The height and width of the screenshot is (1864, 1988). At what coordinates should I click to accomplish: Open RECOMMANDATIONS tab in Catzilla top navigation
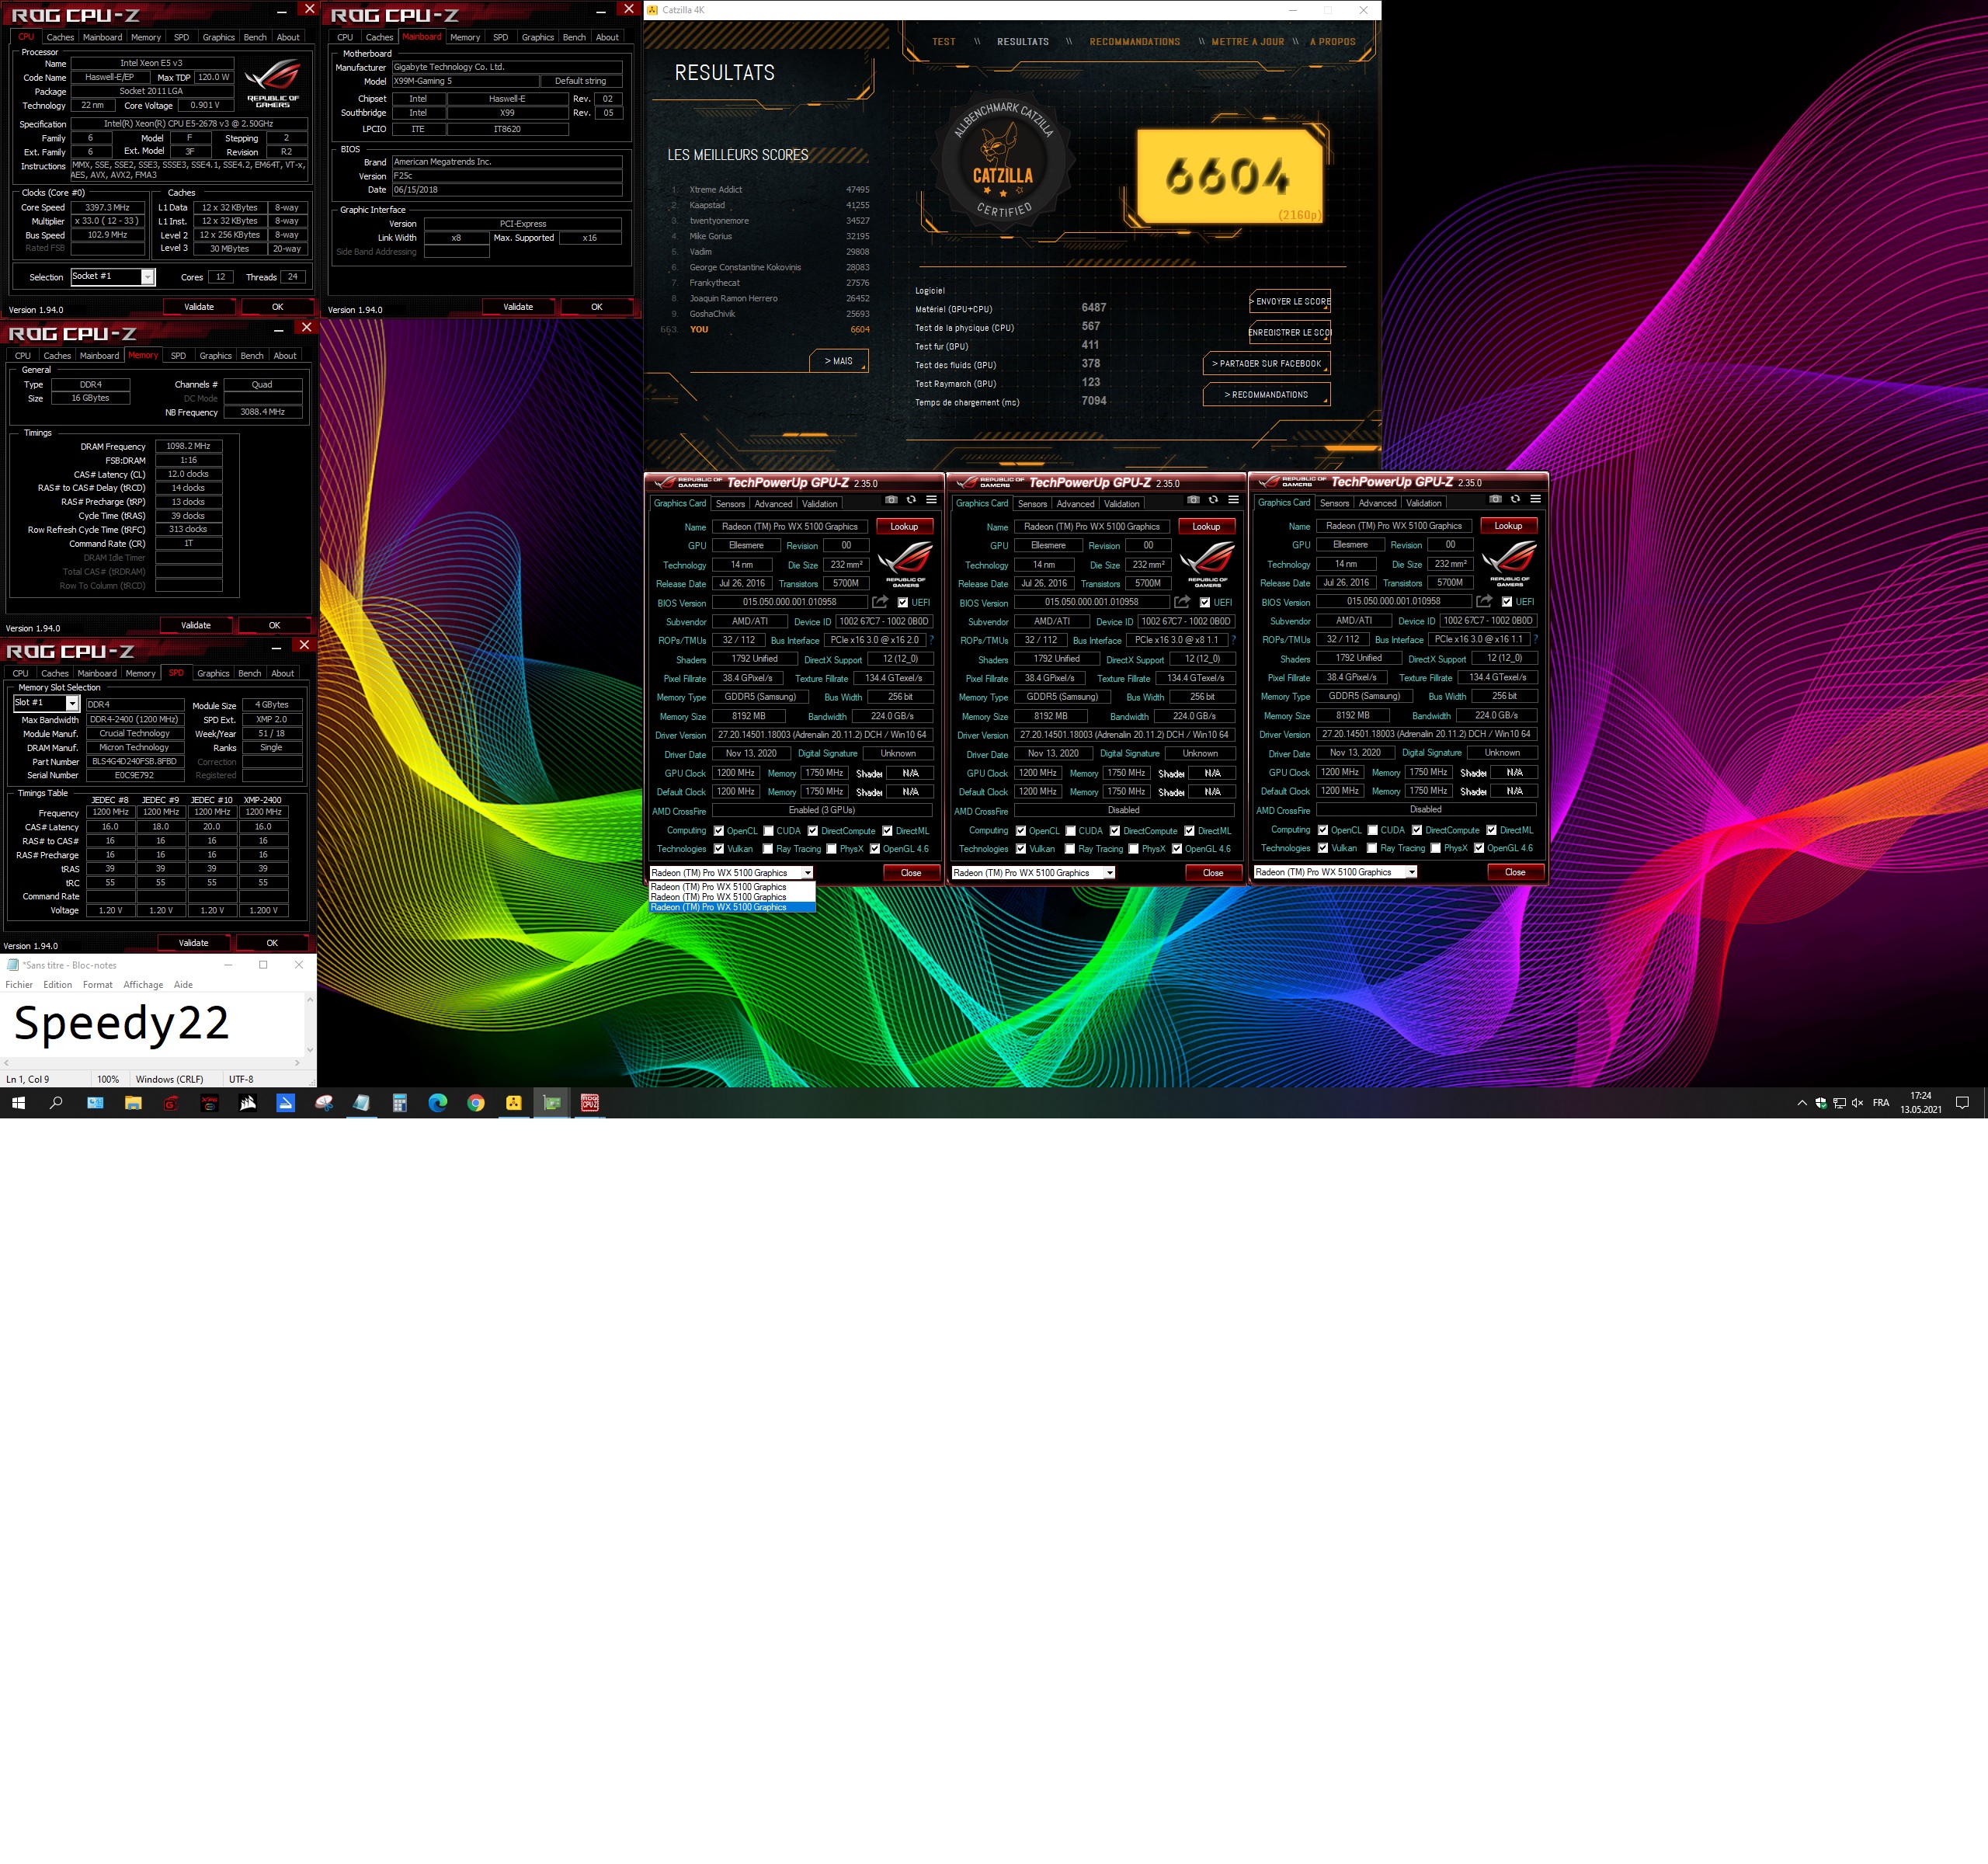coord(1135,42)
